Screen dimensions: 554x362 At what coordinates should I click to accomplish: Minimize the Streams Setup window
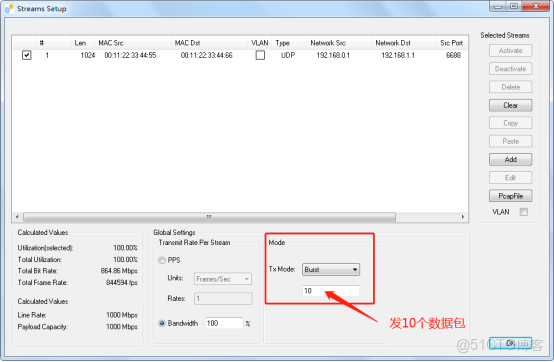click(x=498, y=6)
